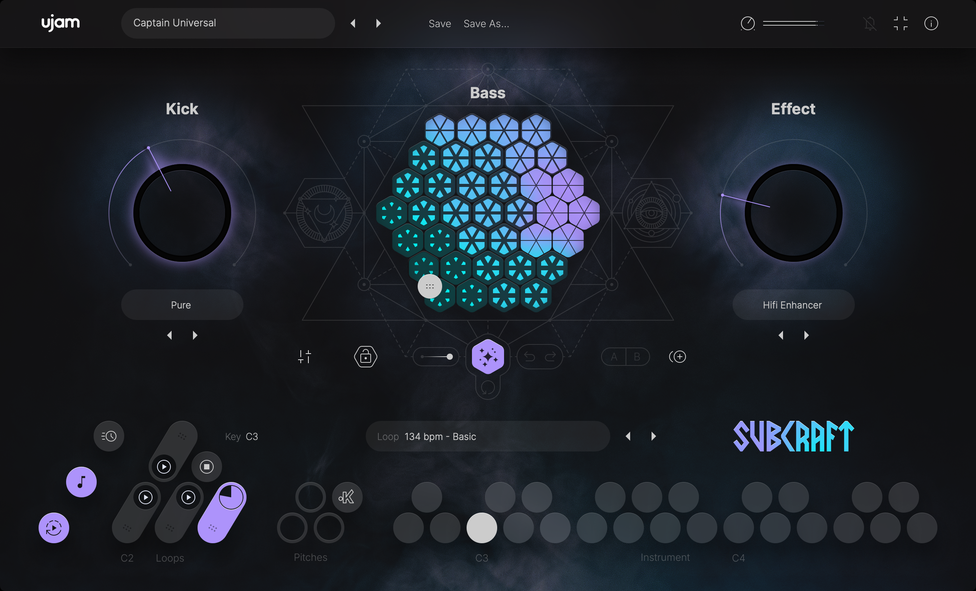976x591 pixels.
Task: Click the undo arrow icon
Action: click(x=527, y=356)
